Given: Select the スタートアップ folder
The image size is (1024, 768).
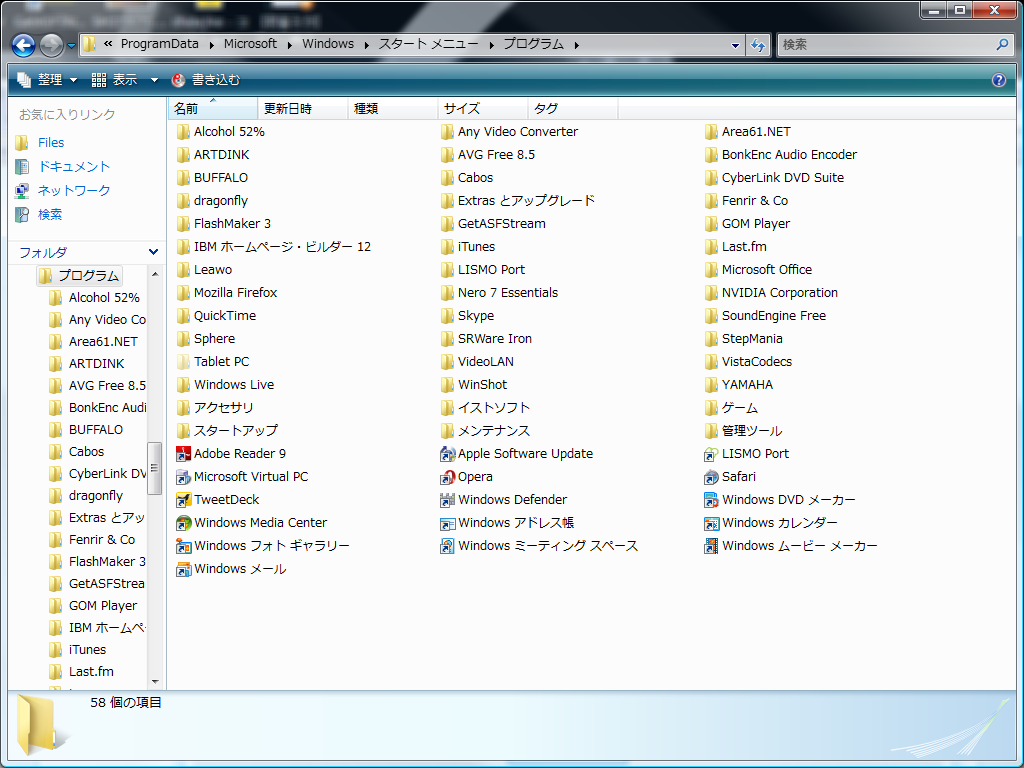Looking at the screenshot, I should (x=227, y=430).
